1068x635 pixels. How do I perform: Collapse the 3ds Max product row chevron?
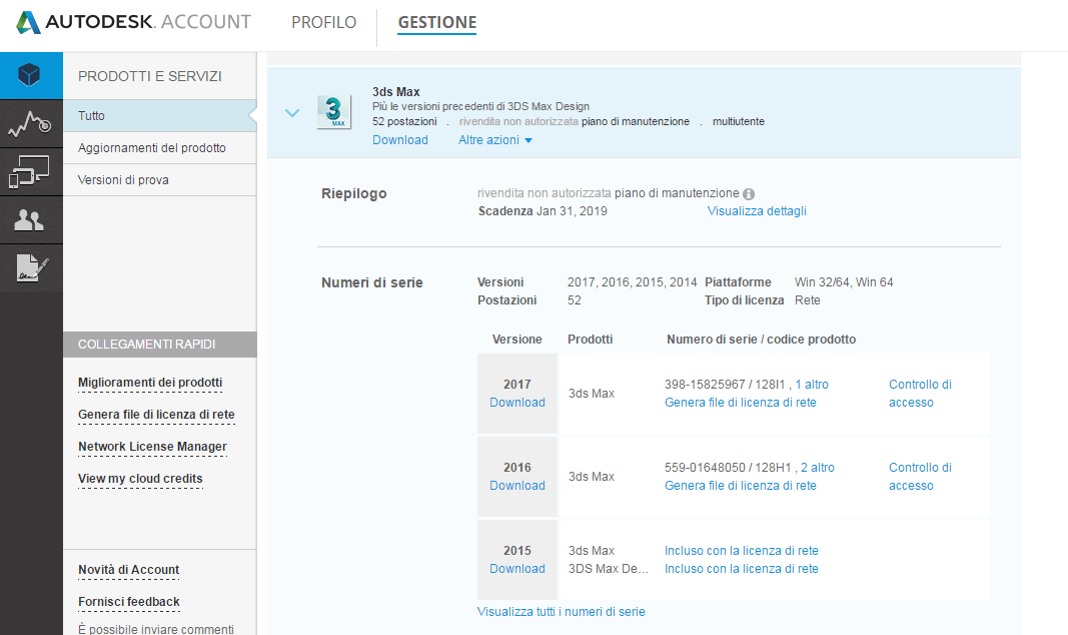pyautogui.click(x=292, y=113)
